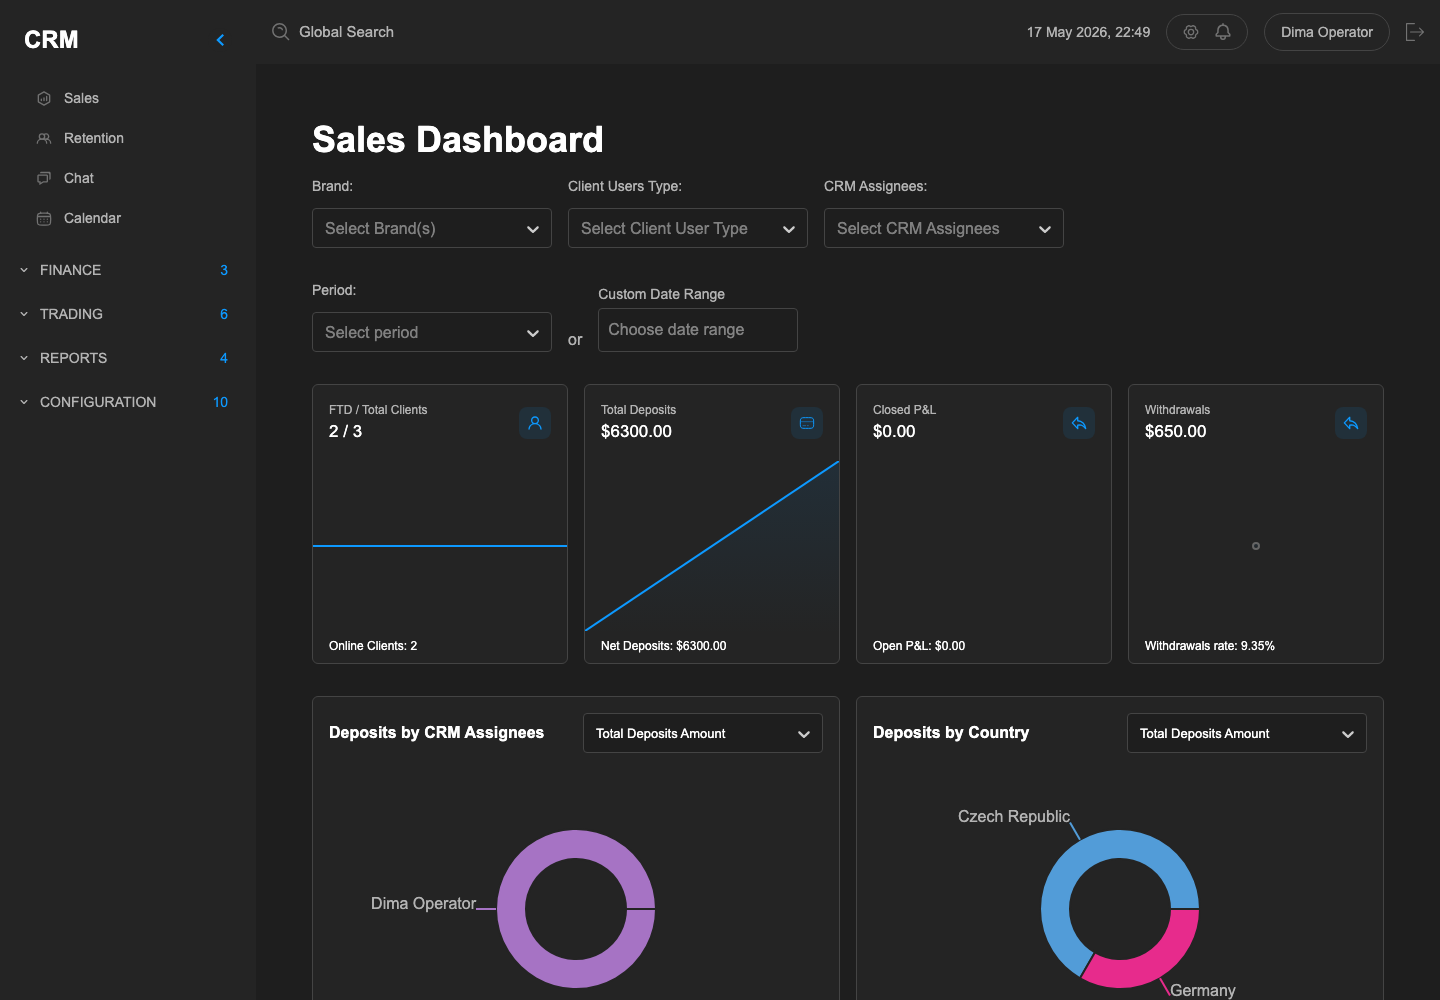Click the user icon on FTD card
1440x1000 pixels.
pos(535,423)
